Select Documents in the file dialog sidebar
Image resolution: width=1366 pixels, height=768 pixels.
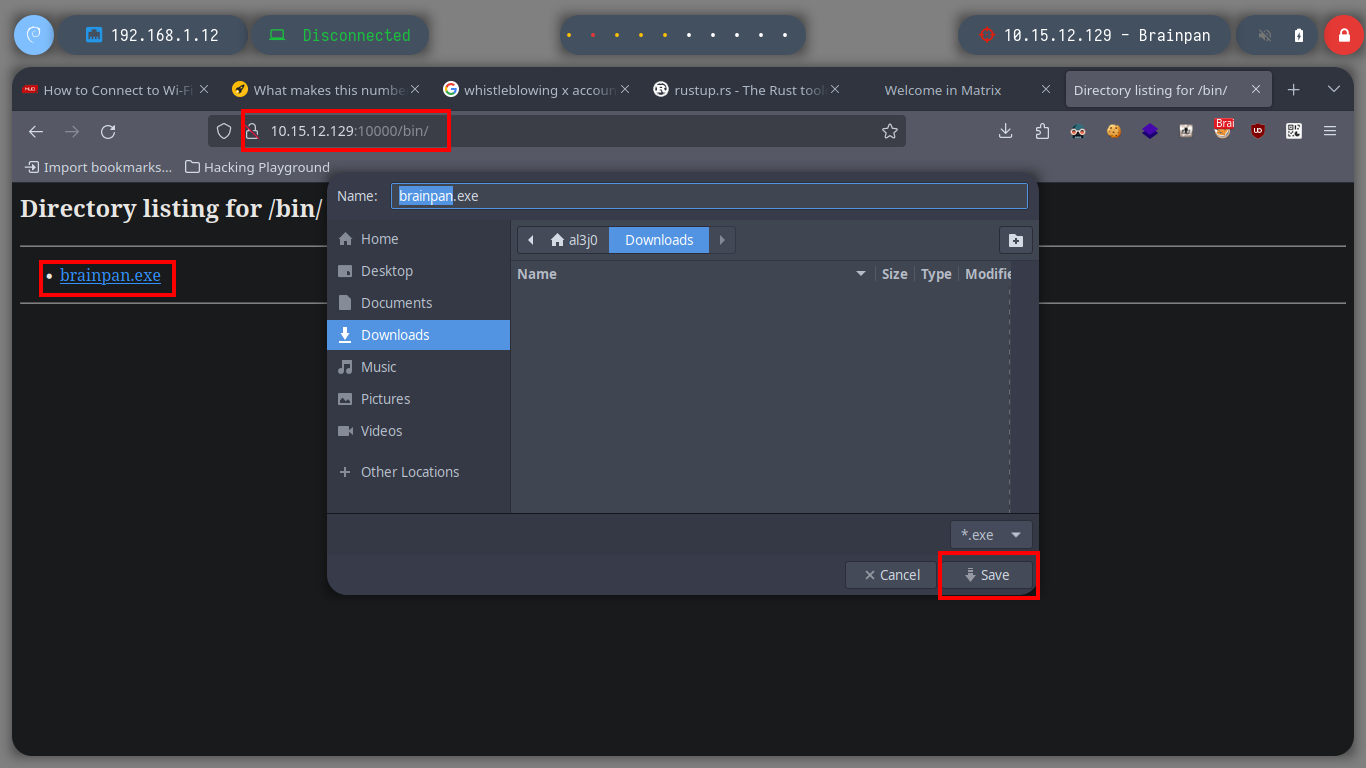pyautogui.click(x=396, y=303)
